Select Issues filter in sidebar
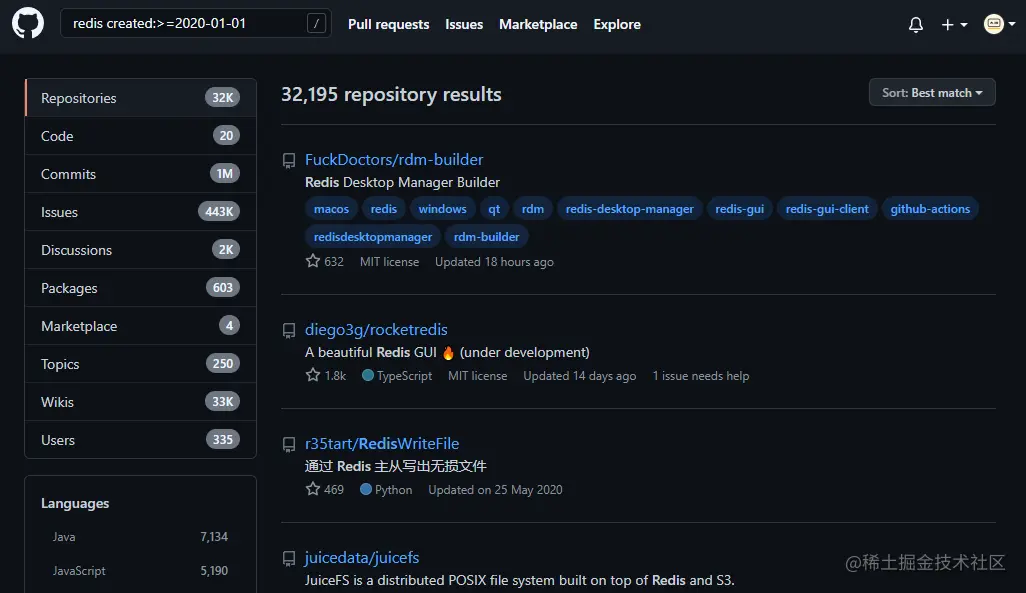 point(140,211)
